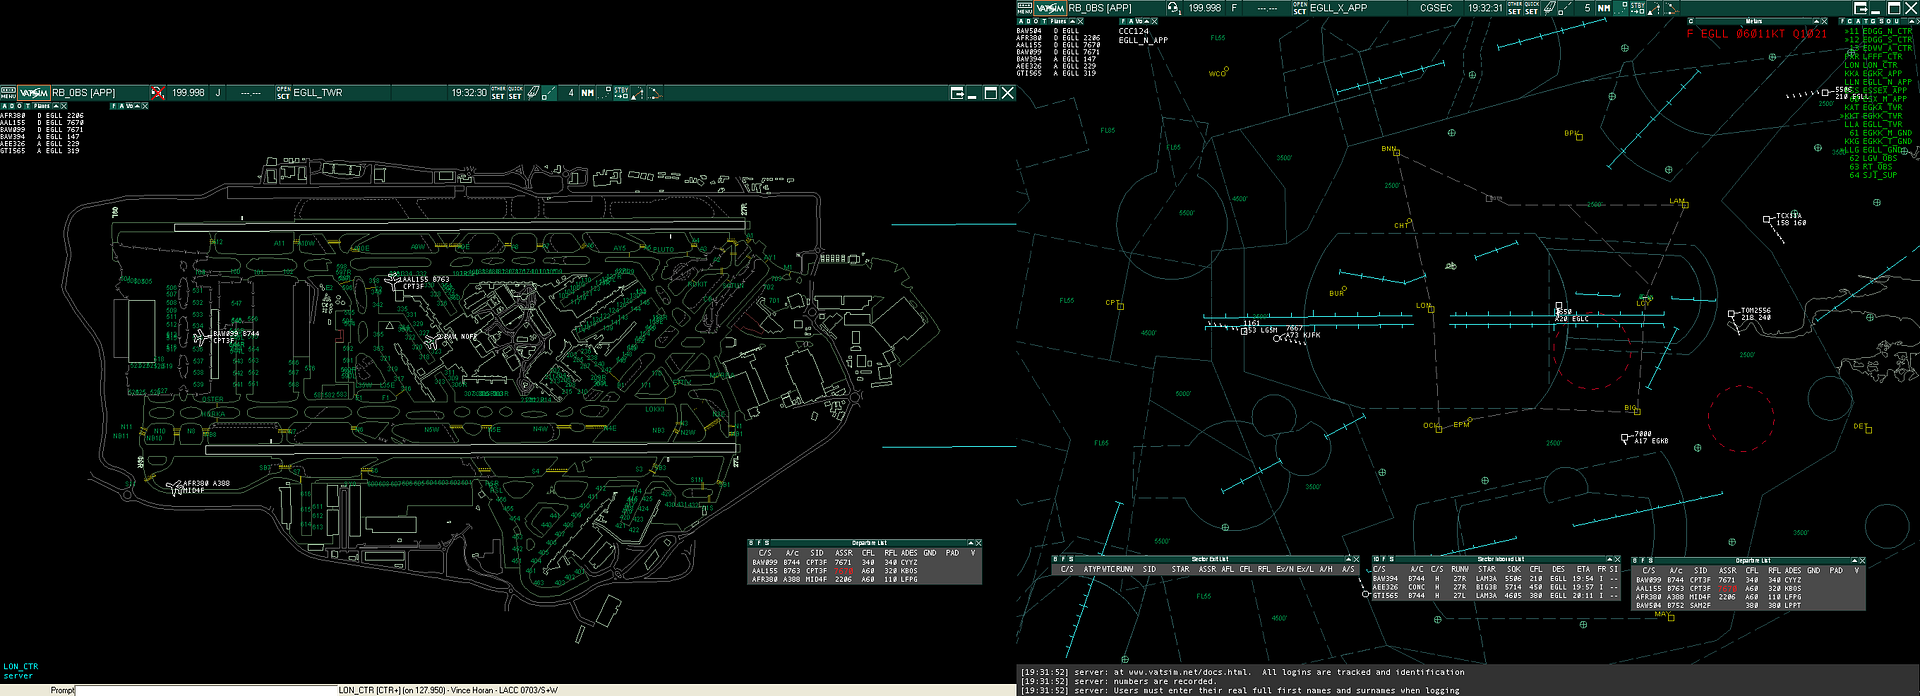Click the detach window icon in left window
This screenshot has height=696, width=1920.
[957, 93]
